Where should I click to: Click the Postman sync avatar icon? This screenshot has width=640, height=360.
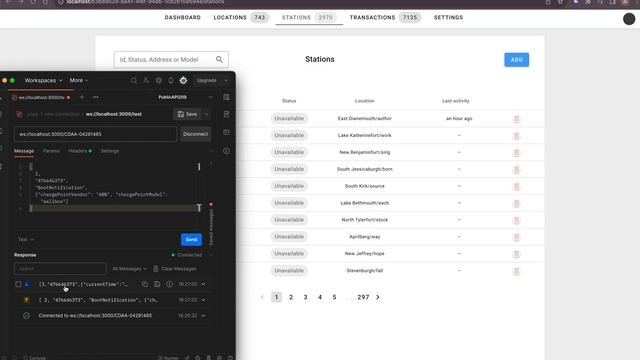(x=183, y=80)
